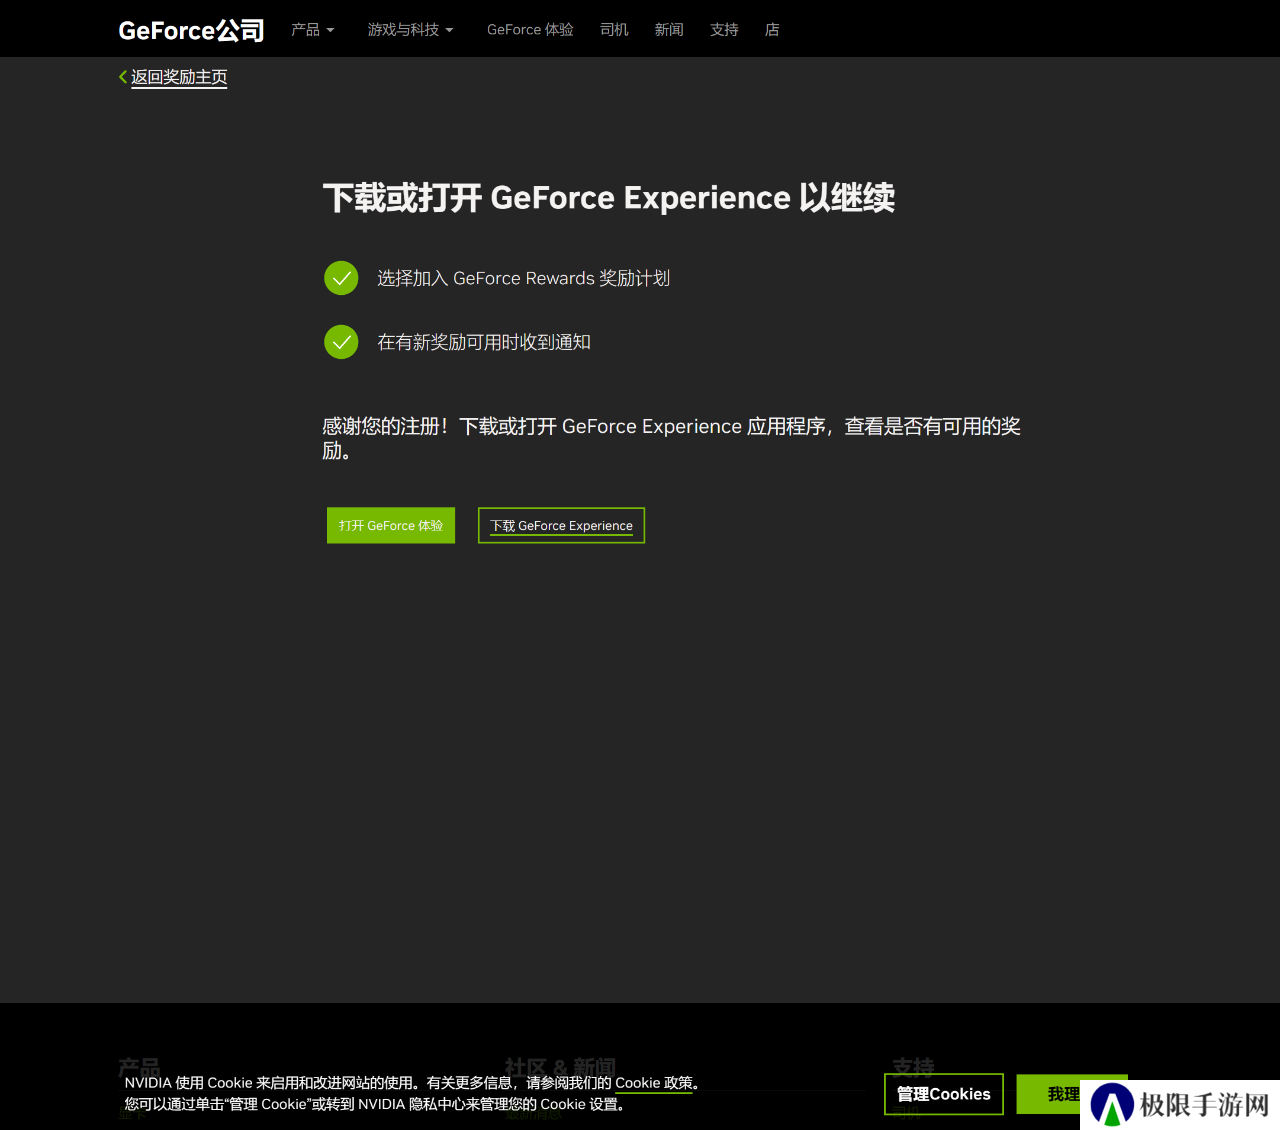This screenshot has height=1130, width=1280.
Task: Click the 打开 GeForce 体验 button
Action: [x=391, y=525]
